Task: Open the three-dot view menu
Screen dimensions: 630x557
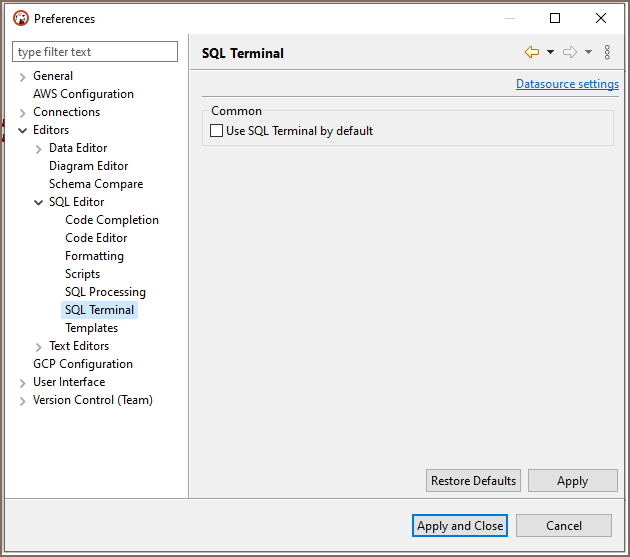Action: point(607,52)
